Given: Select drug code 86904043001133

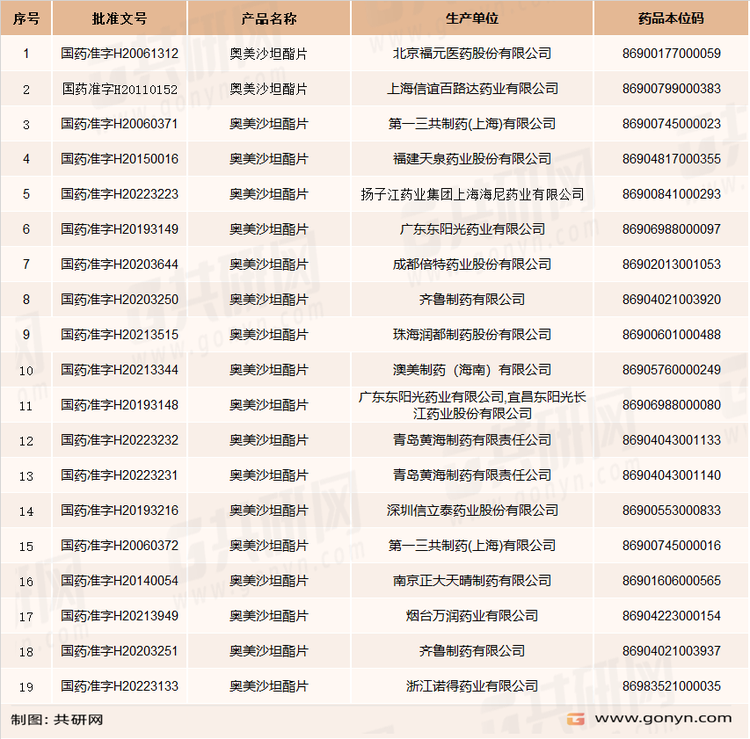Looking at the screenshot, I should (671, 440).
